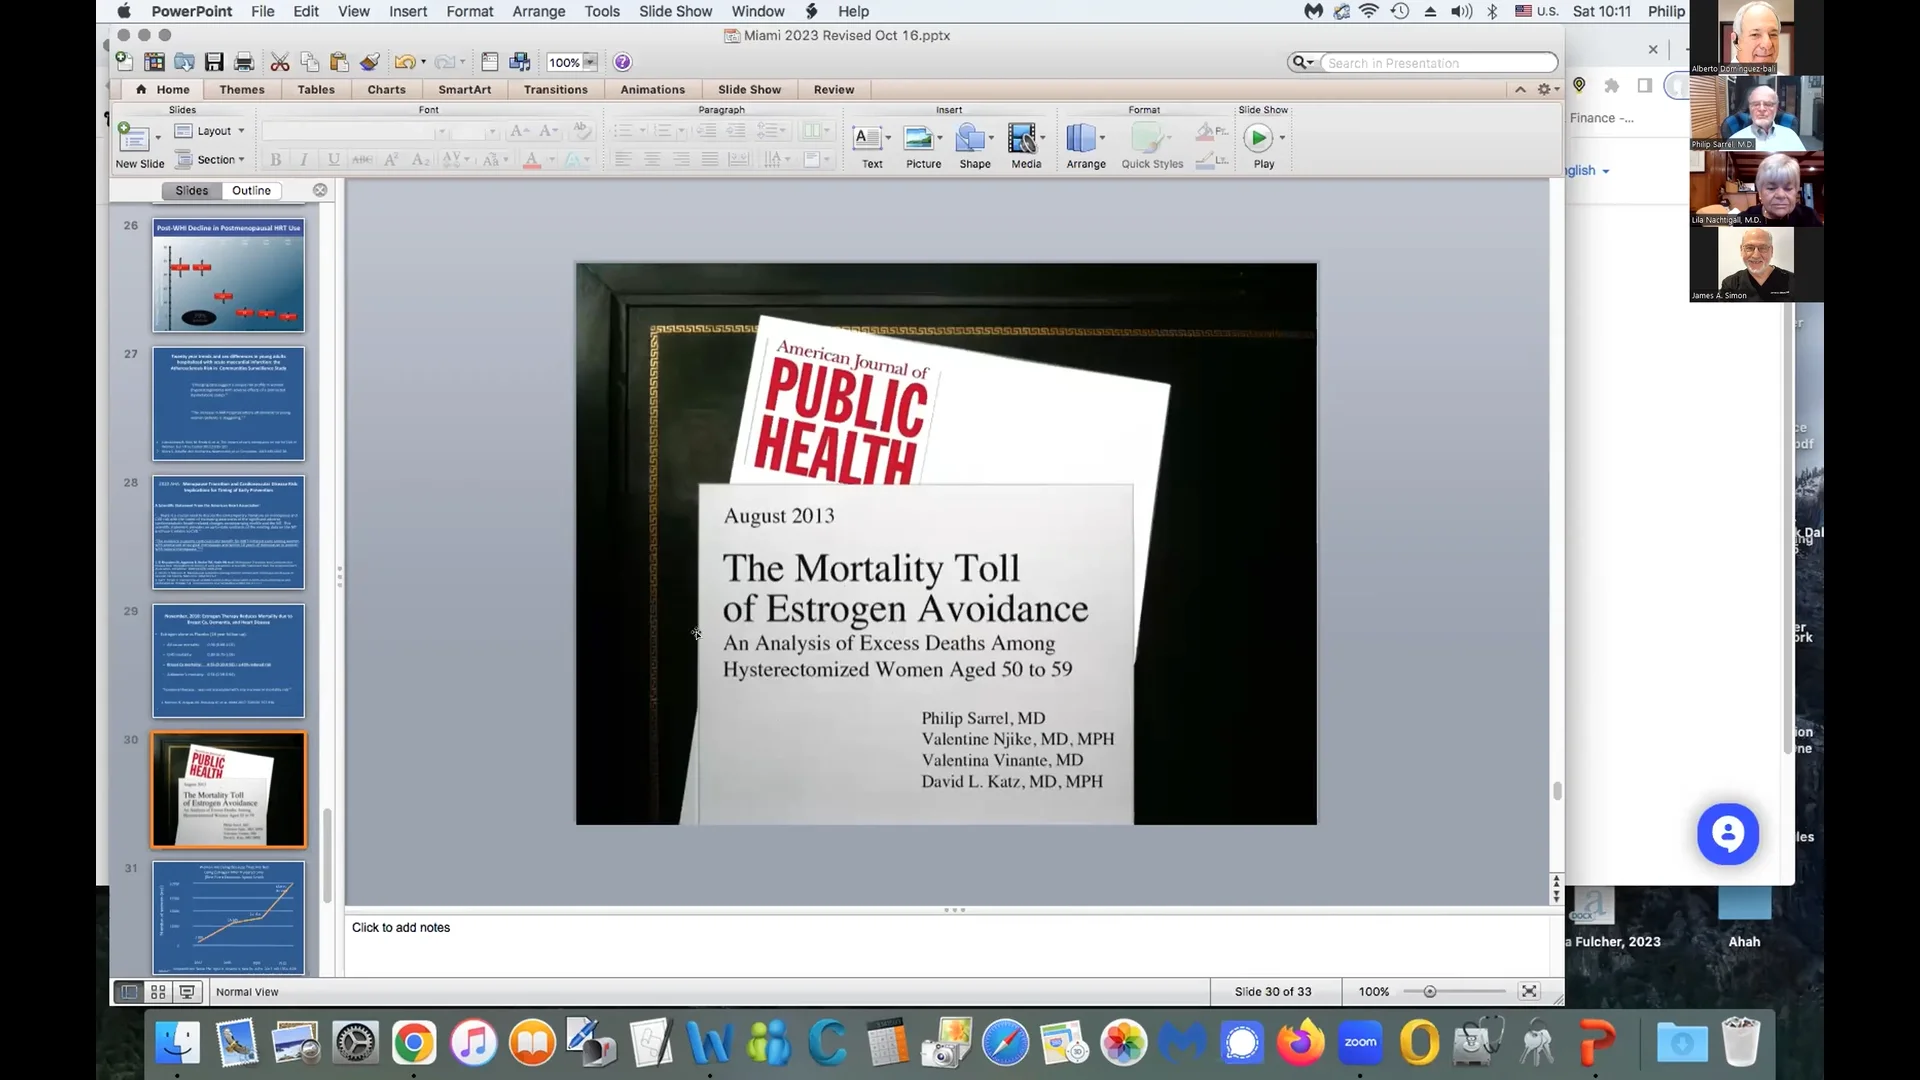Switch to the Transitions ribbon tab
This screenshot has height=1080, width=1920.
(556, 89)
